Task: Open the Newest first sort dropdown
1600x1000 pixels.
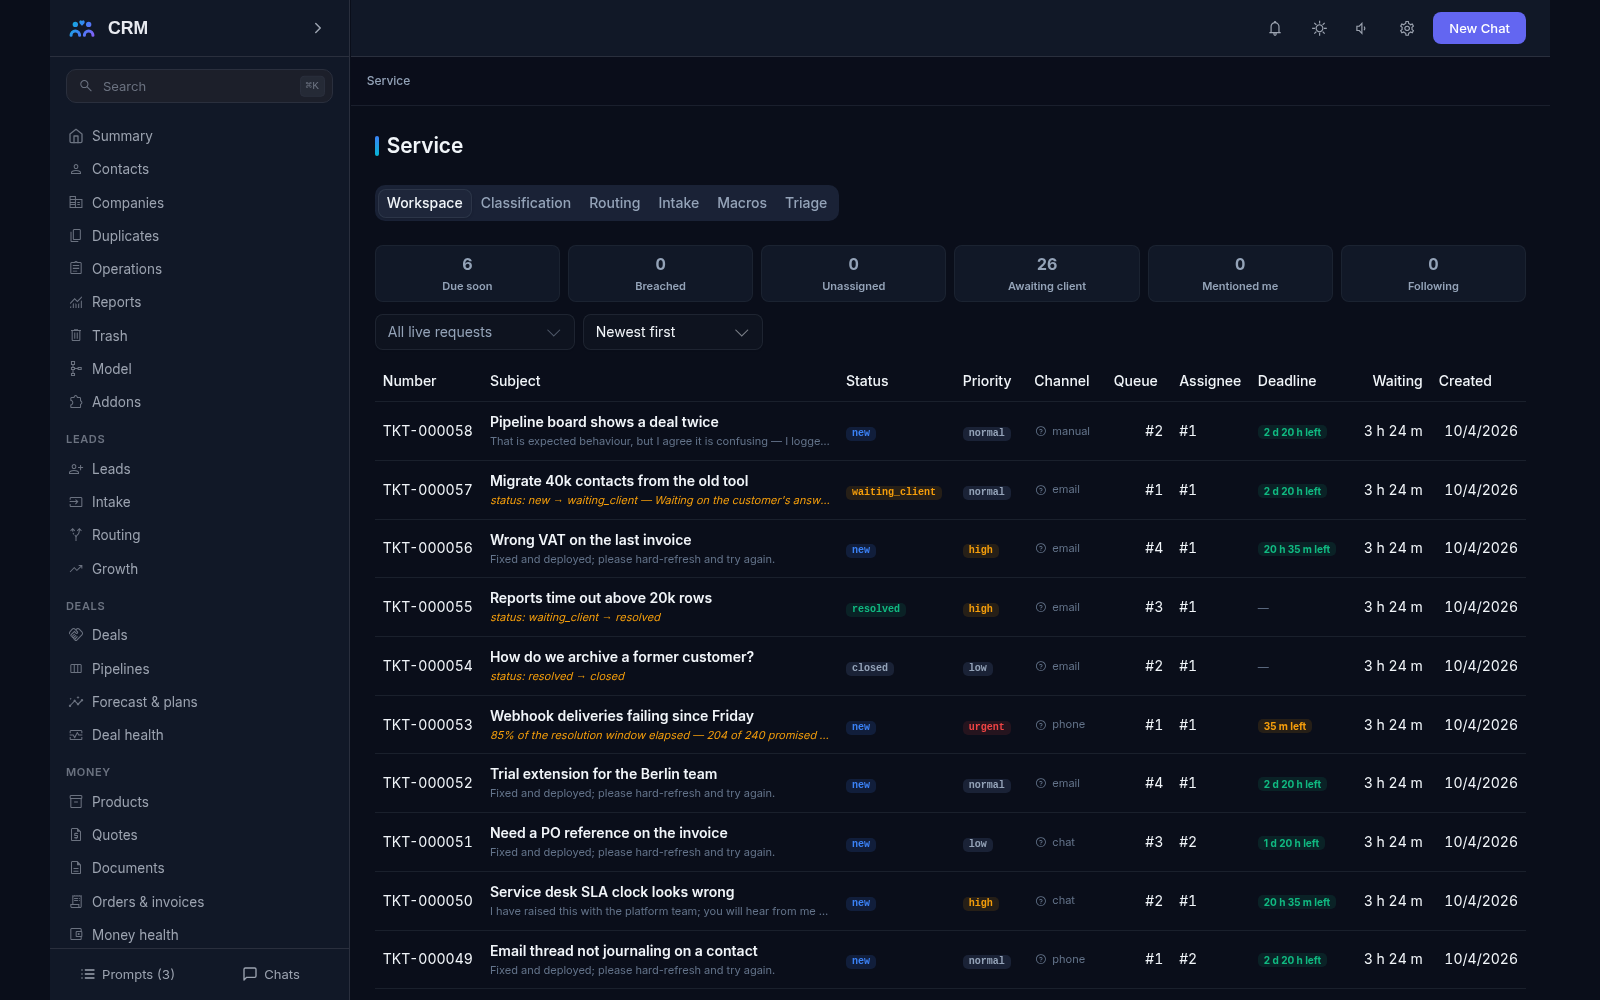Action: (672, 332)
